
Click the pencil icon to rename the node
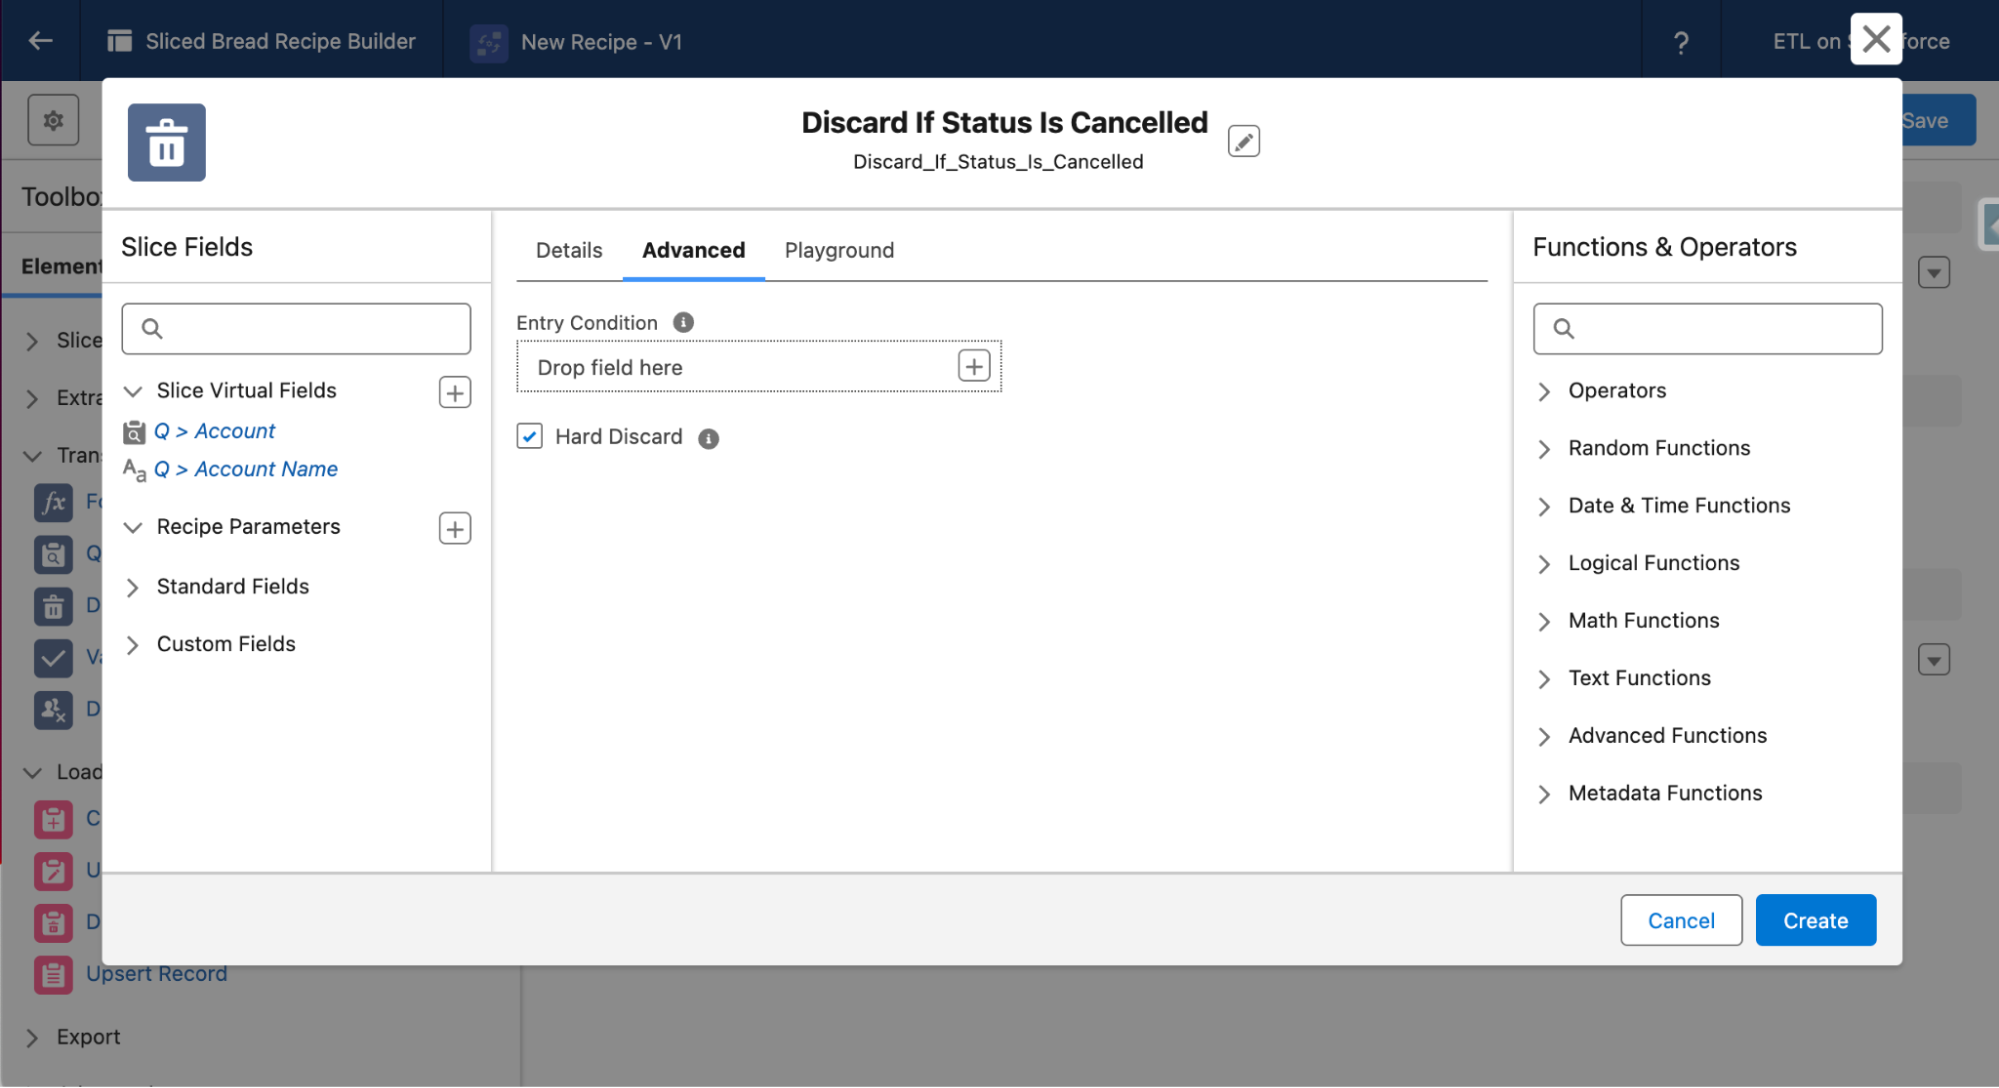point(1243,141)
